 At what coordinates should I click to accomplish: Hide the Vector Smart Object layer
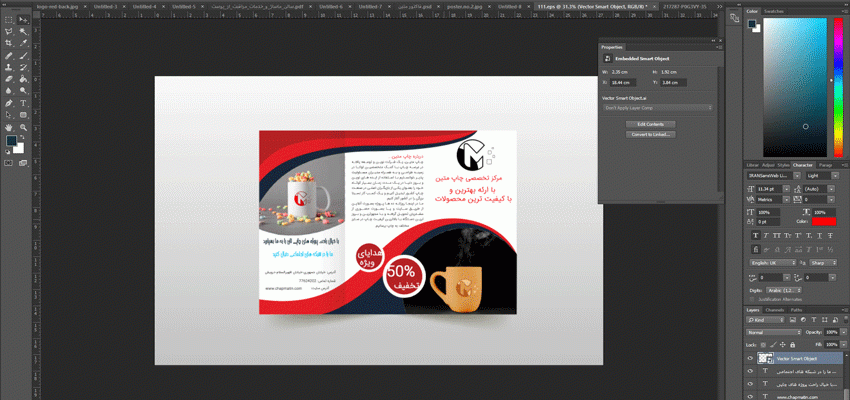tap(750, 358)
